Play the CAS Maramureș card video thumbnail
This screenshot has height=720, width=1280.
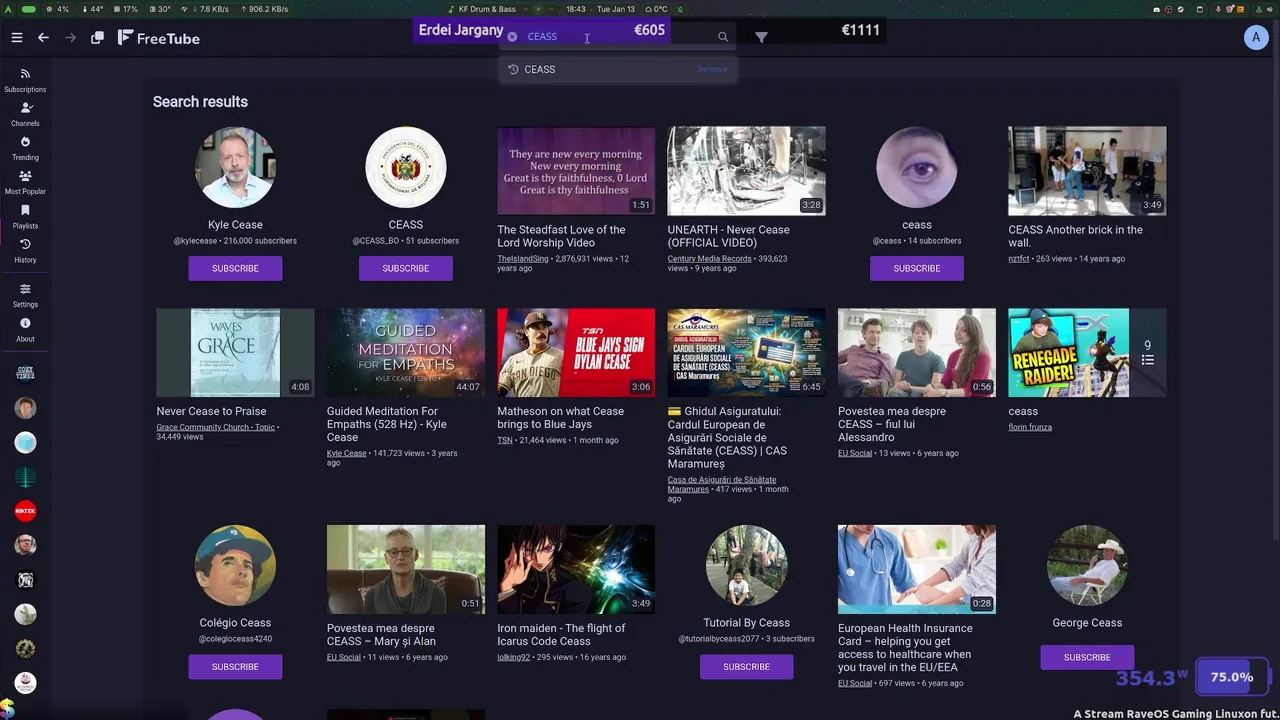pyautogui.click(x=746, y=352)
